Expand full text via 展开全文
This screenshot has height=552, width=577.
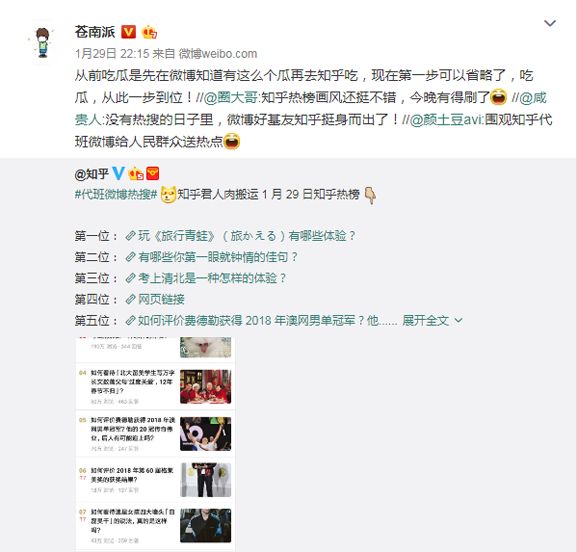pyautogui.click(x=432, y=321)
